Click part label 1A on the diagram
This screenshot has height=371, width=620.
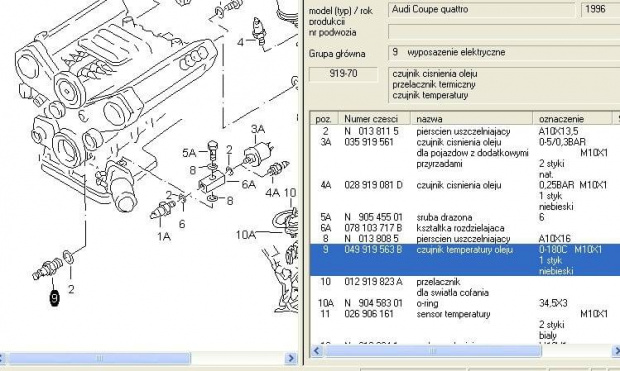tap(164, 237)
